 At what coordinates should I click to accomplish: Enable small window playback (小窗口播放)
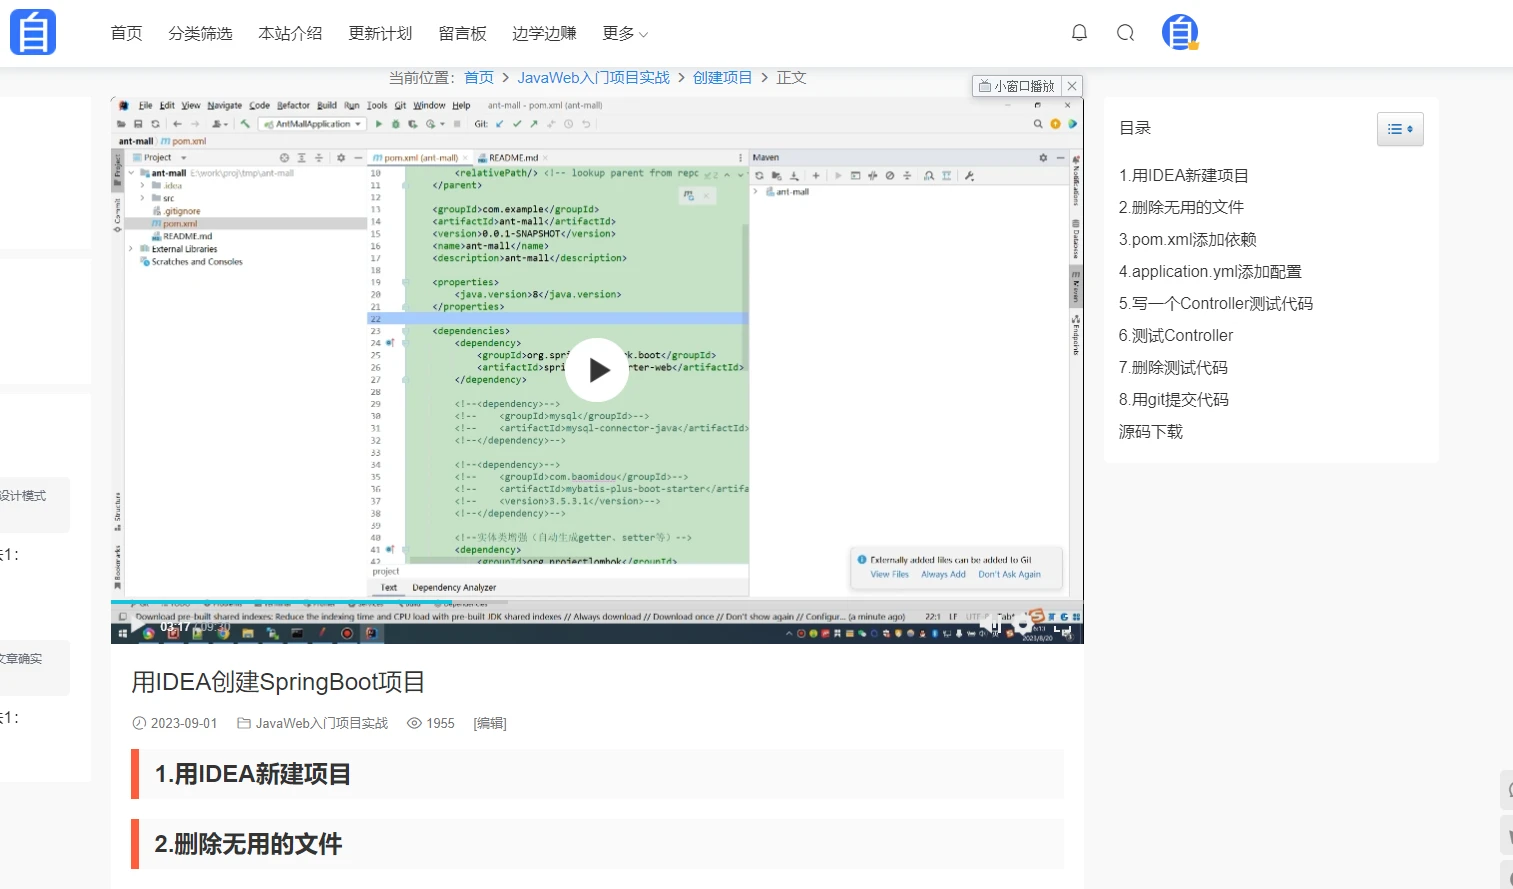click(1017, 86)
